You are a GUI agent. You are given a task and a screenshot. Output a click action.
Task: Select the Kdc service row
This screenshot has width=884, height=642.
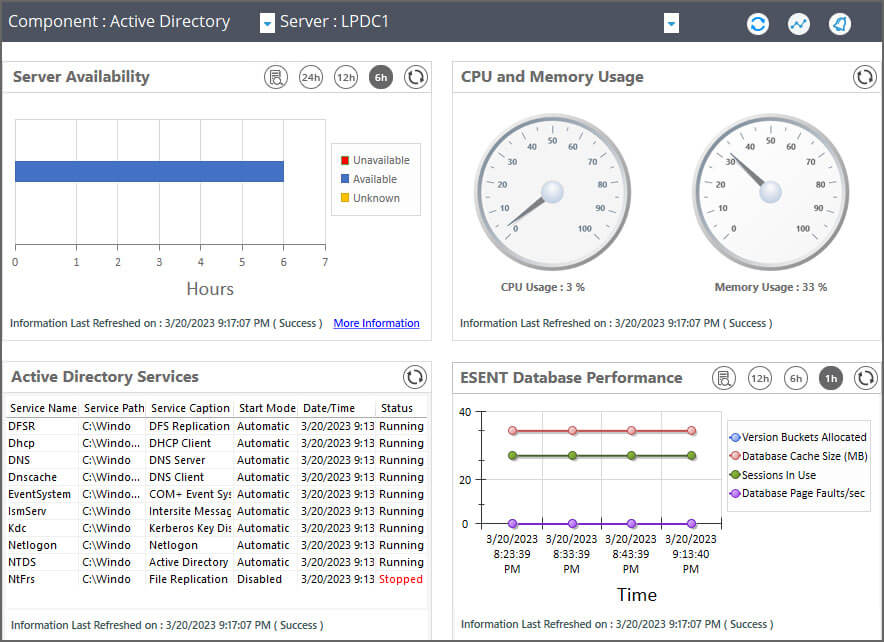click(x=216, y=528)
